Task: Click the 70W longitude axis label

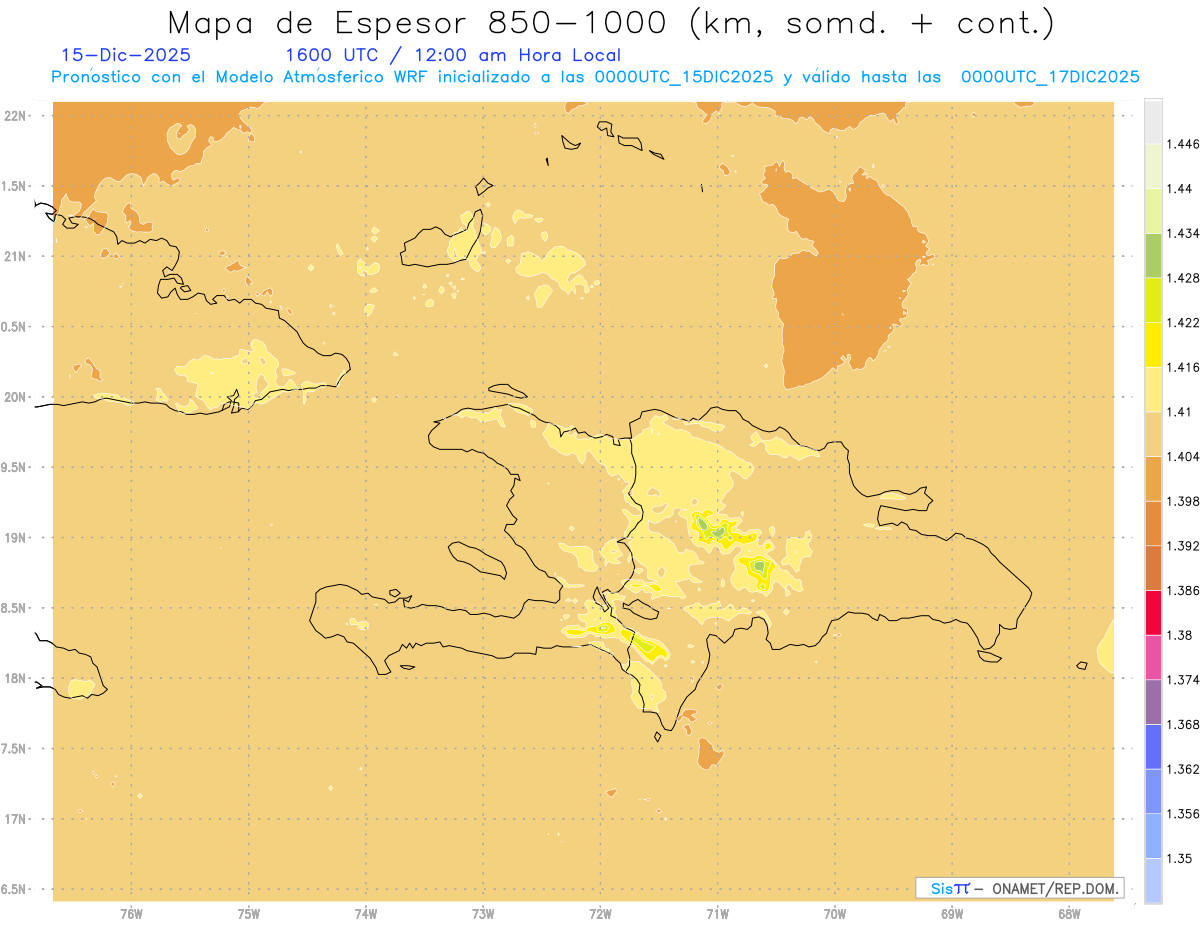Action: [835, 914]
